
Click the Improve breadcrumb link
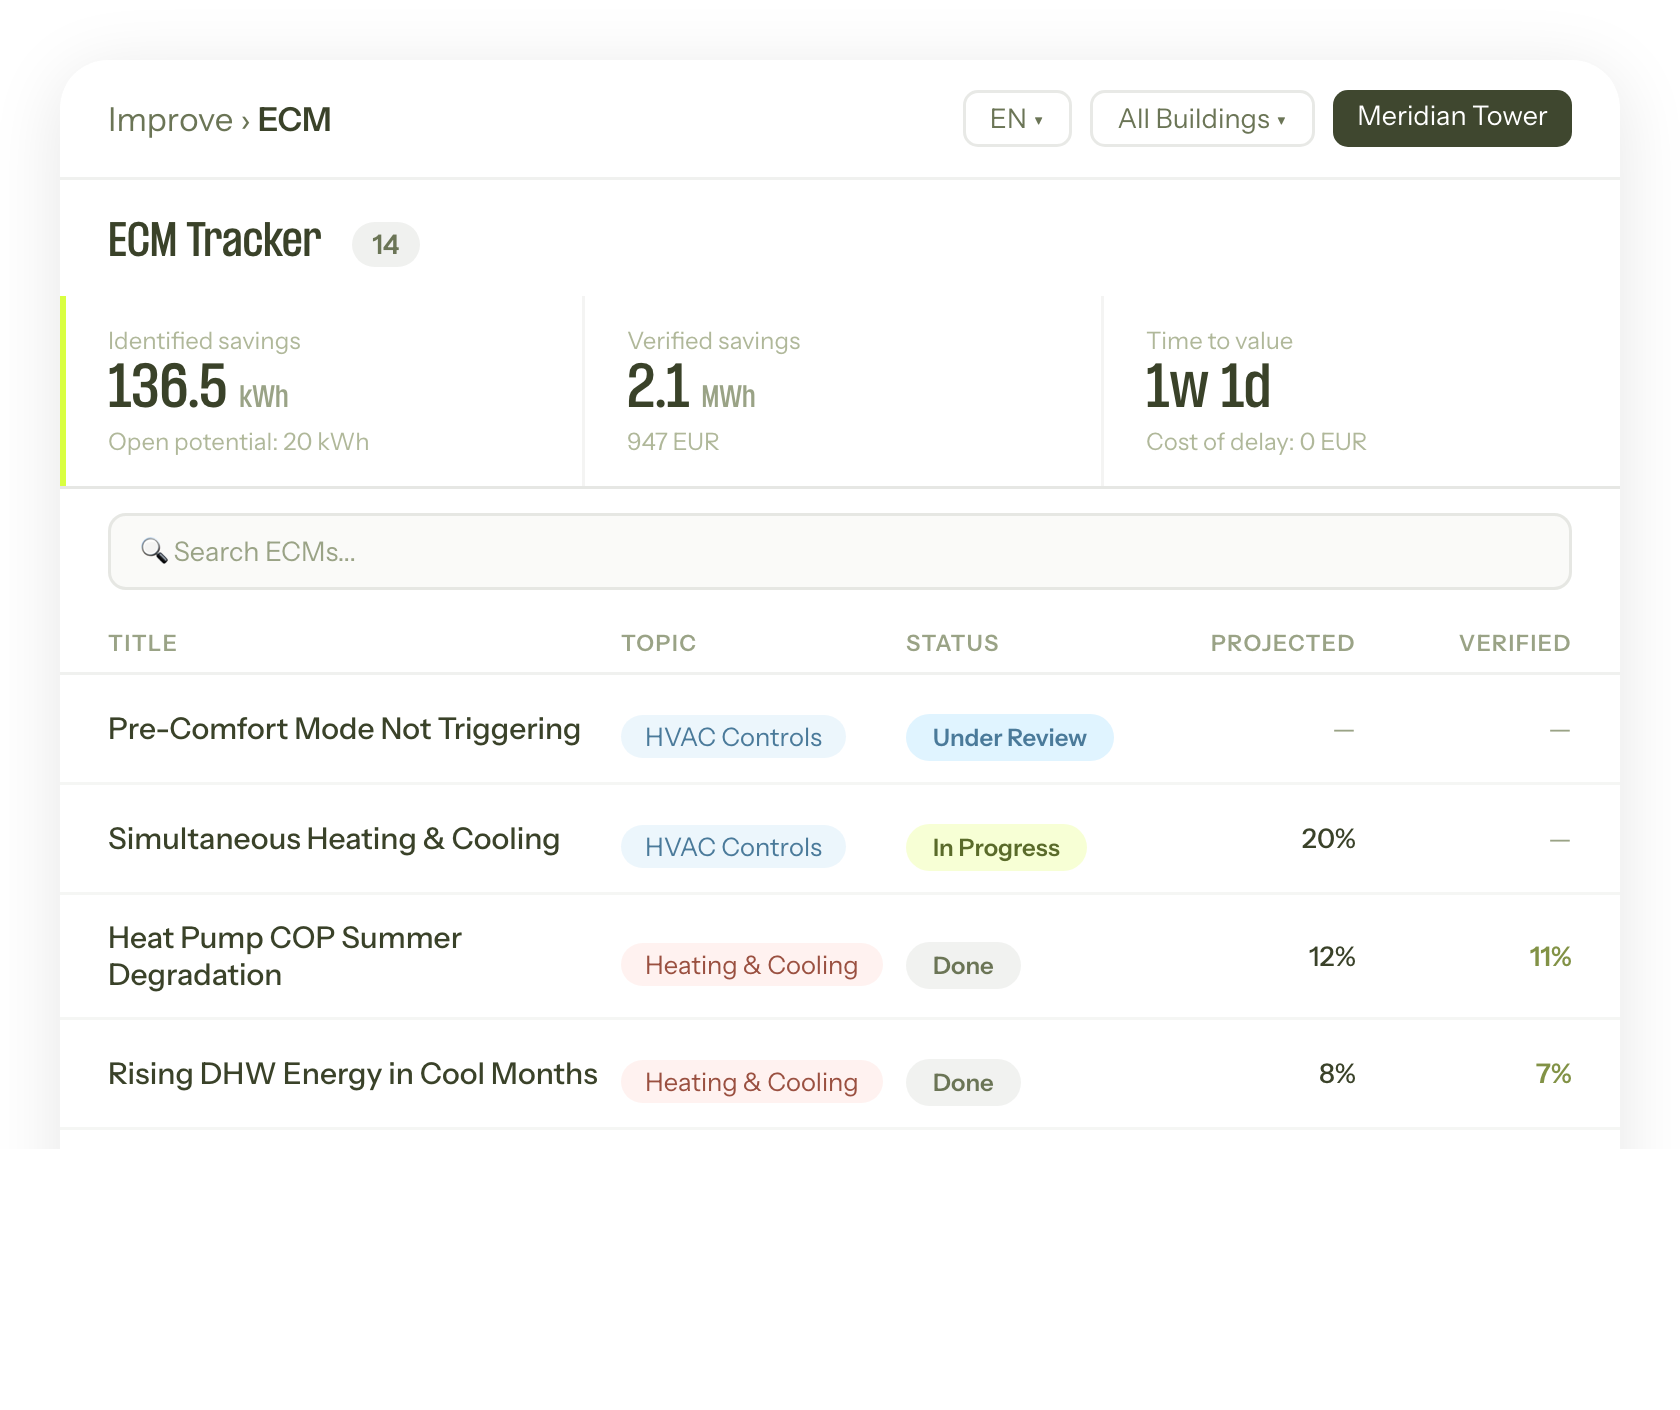coord(172,119)
